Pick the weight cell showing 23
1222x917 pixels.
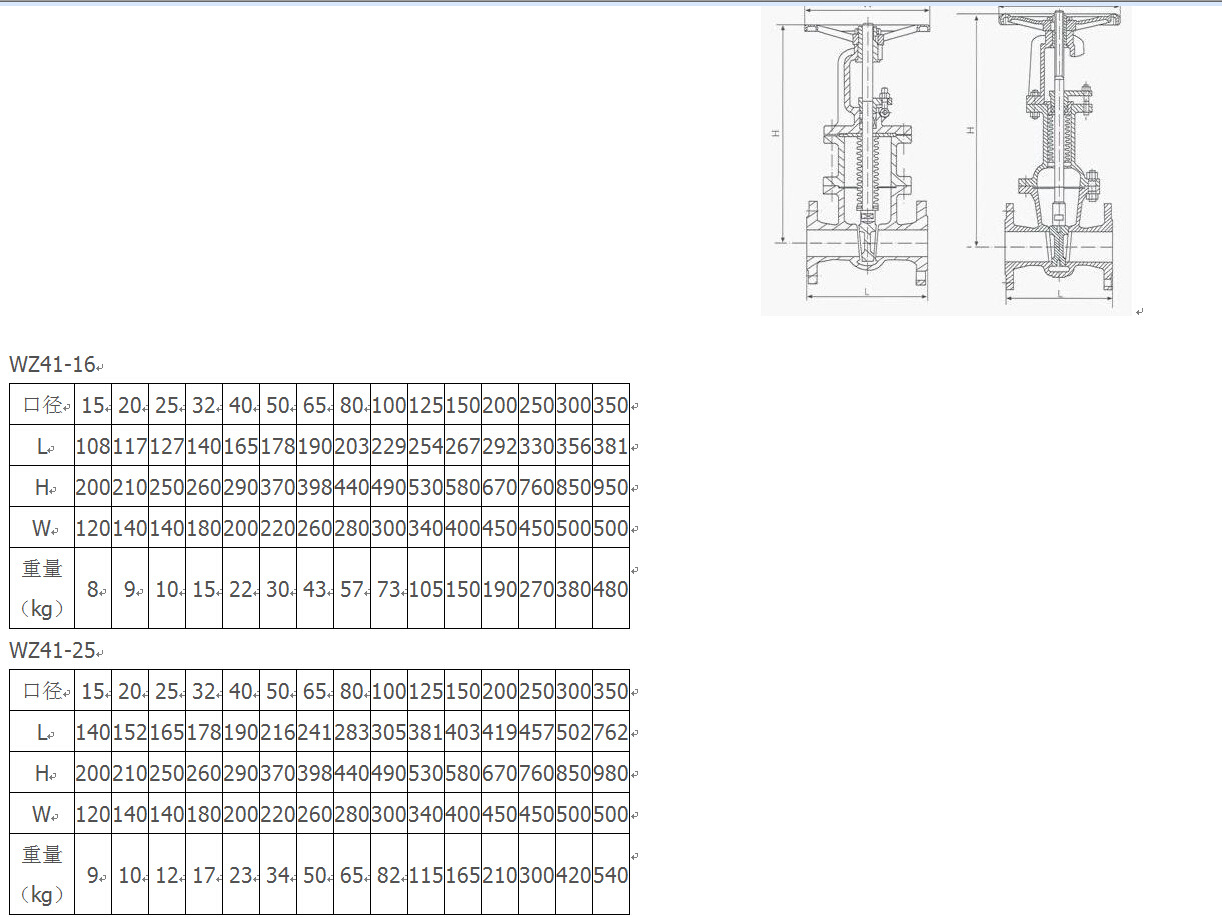(241, 874)
